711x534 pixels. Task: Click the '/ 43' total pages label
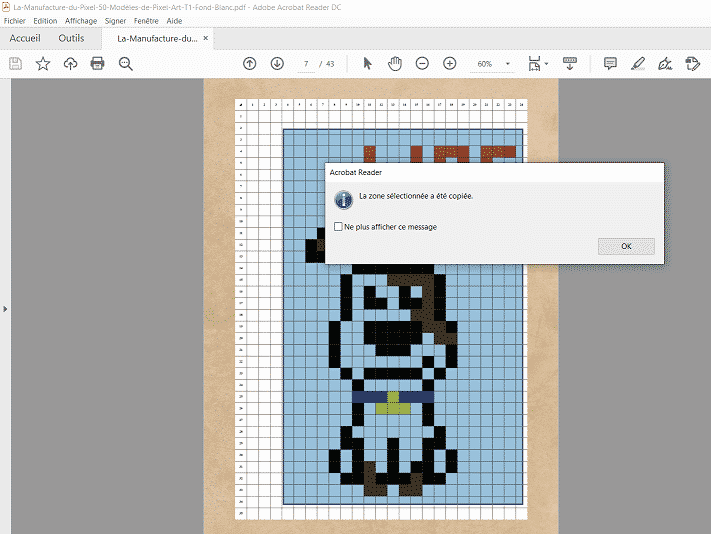326,64
